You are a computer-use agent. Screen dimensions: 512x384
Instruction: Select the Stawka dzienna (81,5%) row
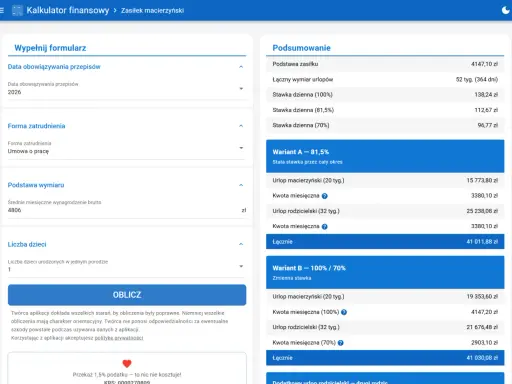point(385,110)
